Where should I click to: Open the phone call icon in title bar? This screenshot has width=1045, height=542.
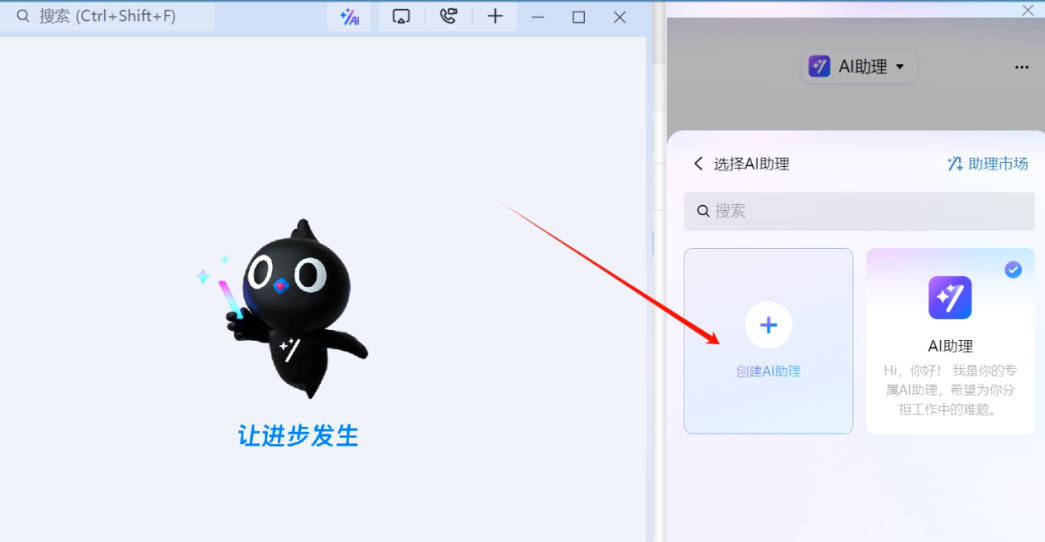click(449, 16)
